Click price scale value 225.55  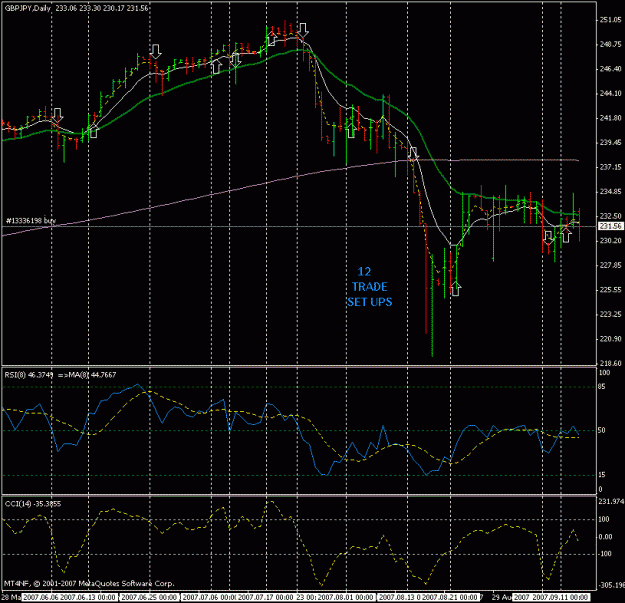coord(610,290)
